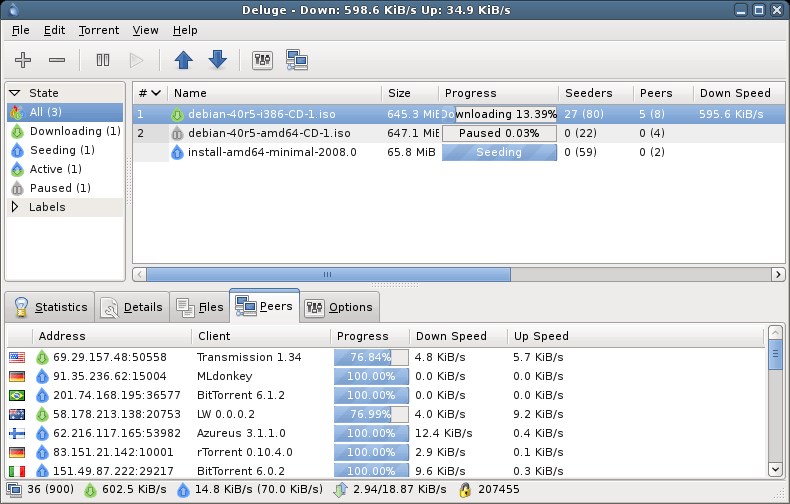
Task: Move torrent up with Queue Up arrow
Action: pos(183,60)
